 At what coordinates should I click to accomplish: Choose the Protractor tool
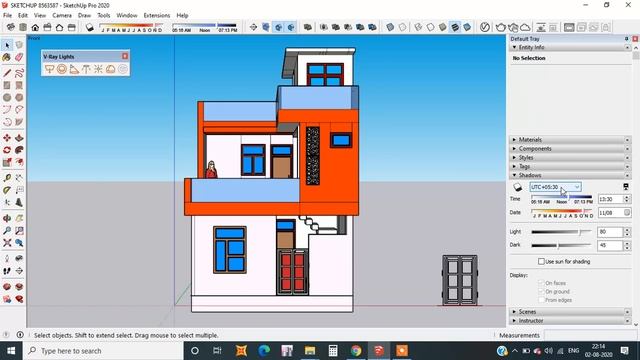[x=7, y=190]
